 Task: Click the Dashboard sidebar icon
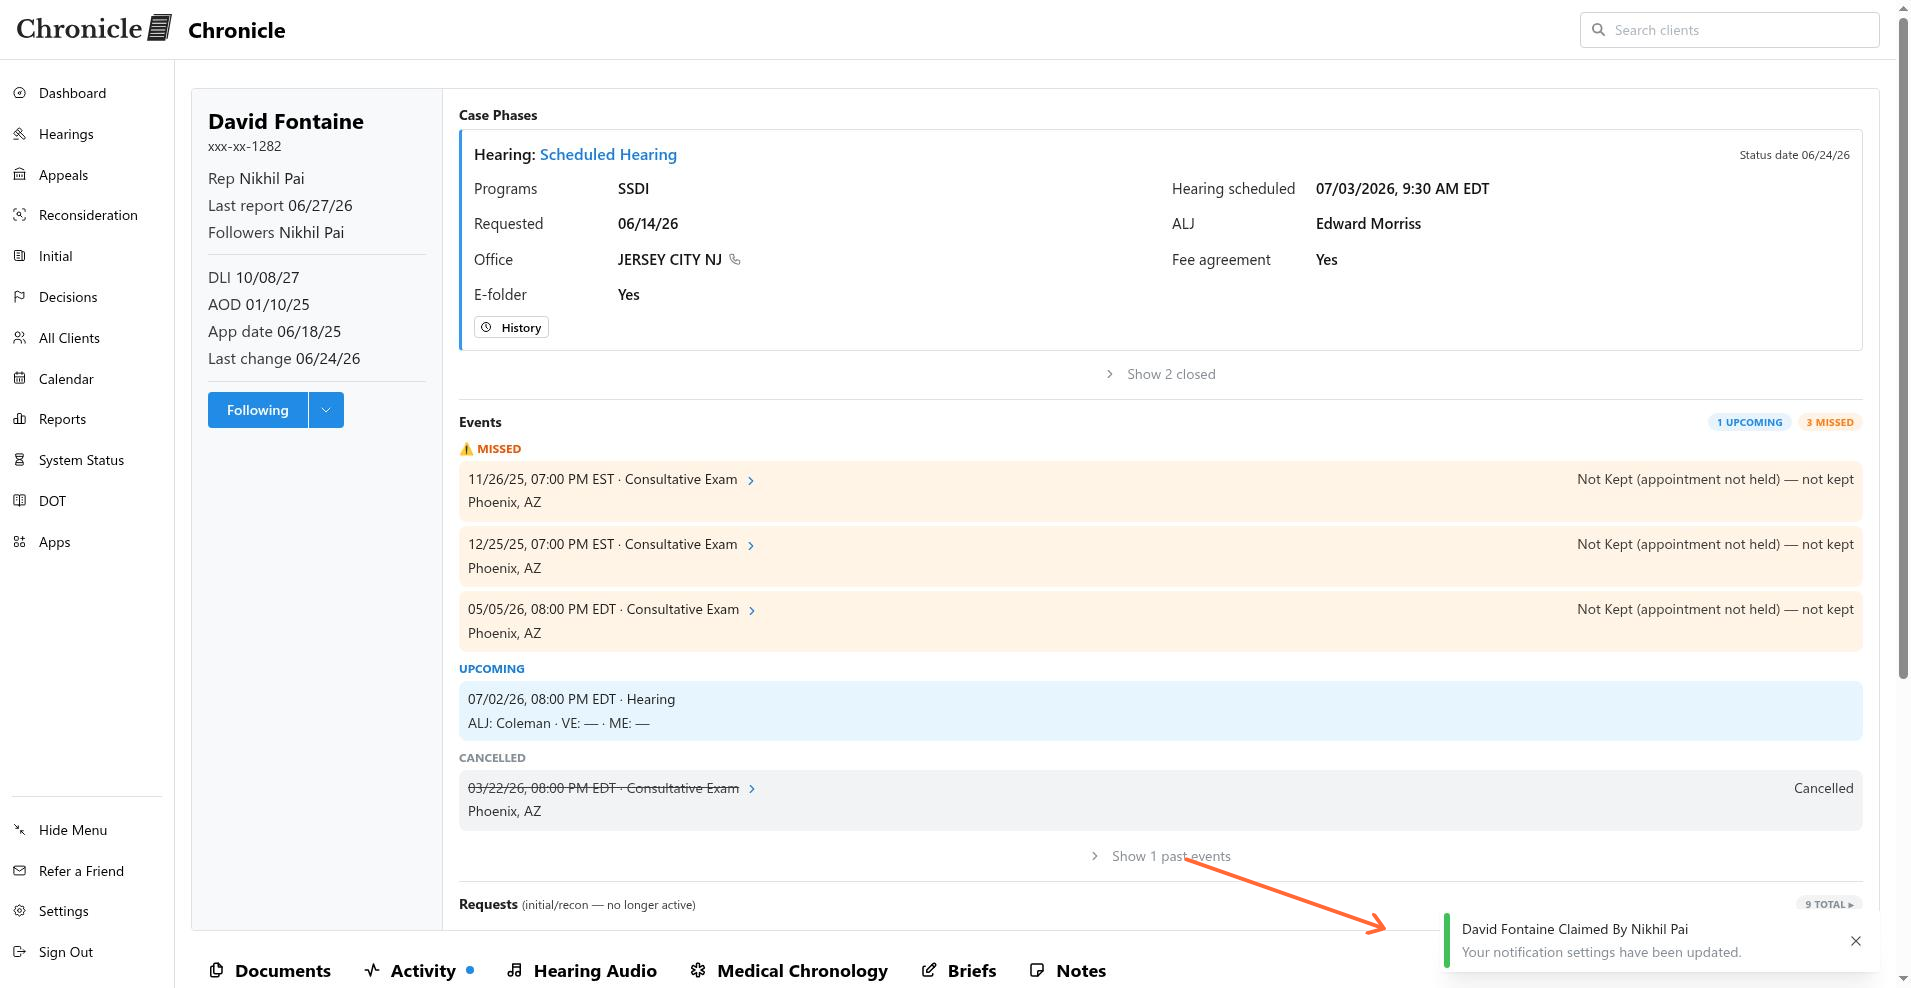(x=19, y=93)
